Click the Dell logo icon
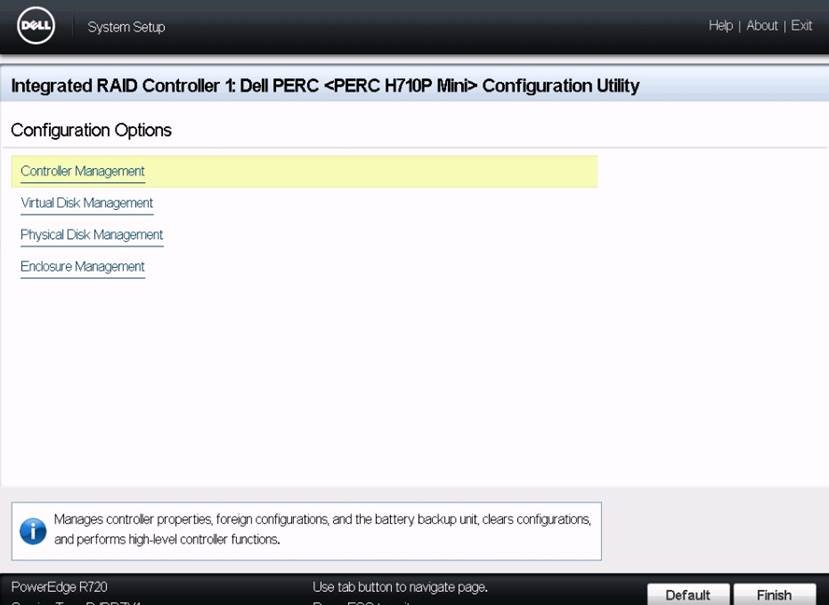Screen dimensions: 829x605 [36, 25]
